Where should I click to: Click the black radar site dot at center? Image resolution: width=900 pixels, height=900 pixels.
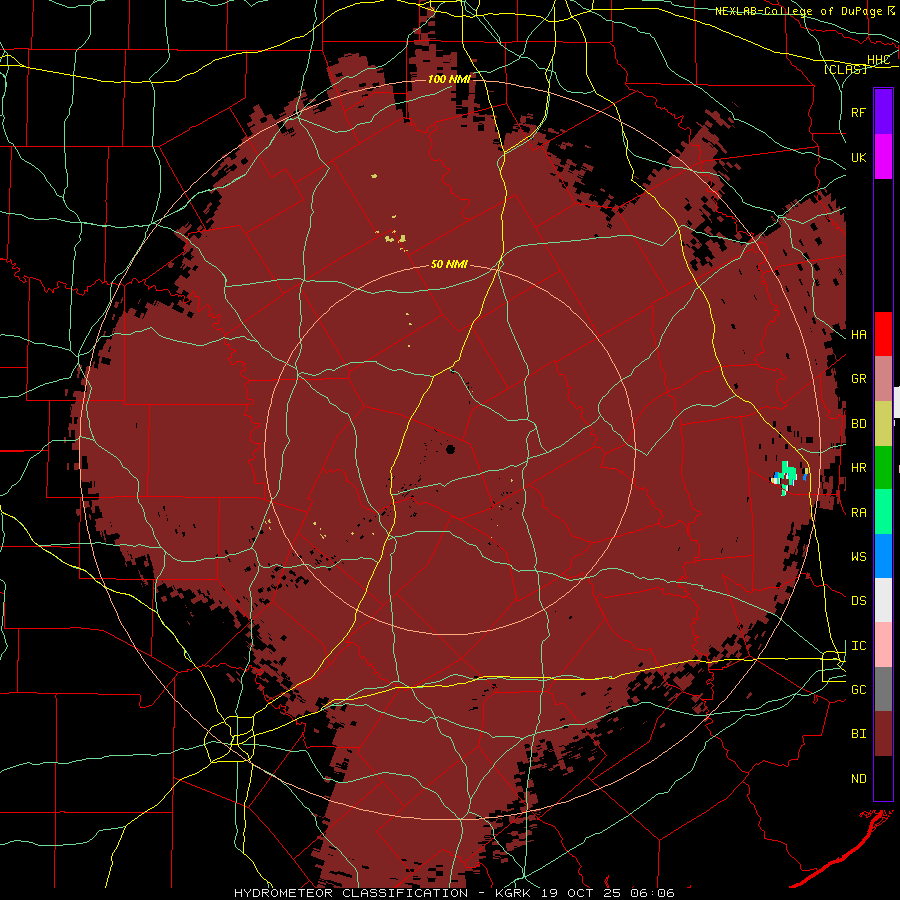tap(451, 449)
